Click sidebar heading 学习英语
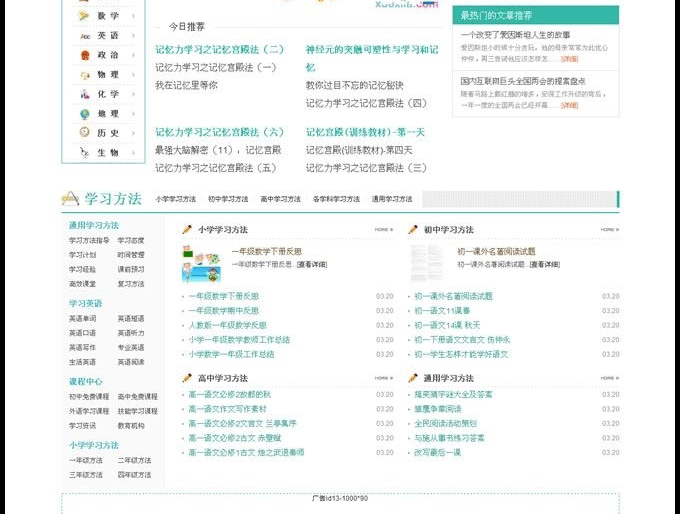The image size is (680, 514). coord(85,304)
